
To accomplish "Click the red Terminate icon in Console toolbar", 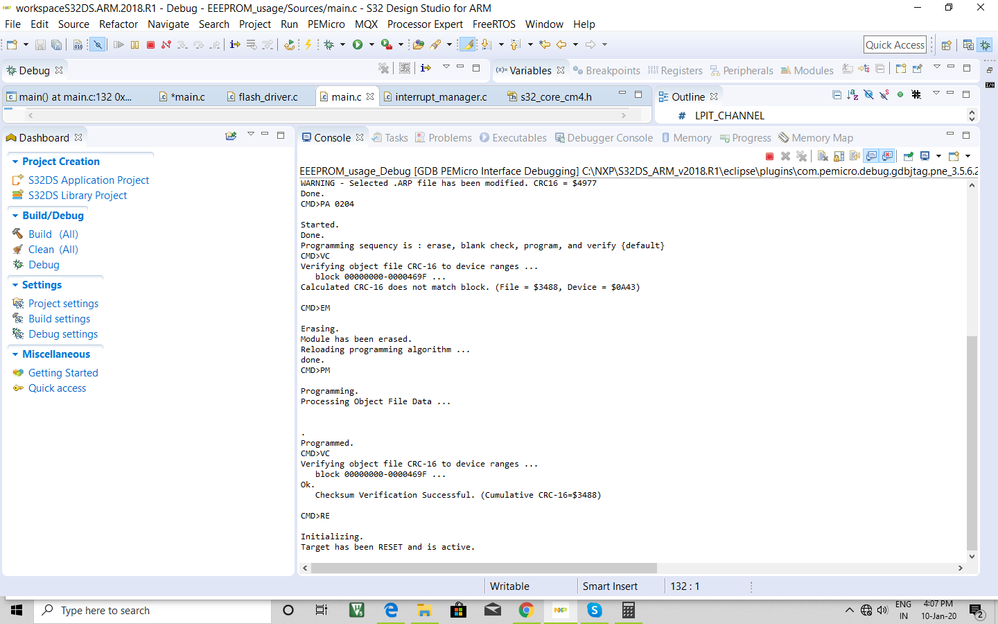I will 770,156.
